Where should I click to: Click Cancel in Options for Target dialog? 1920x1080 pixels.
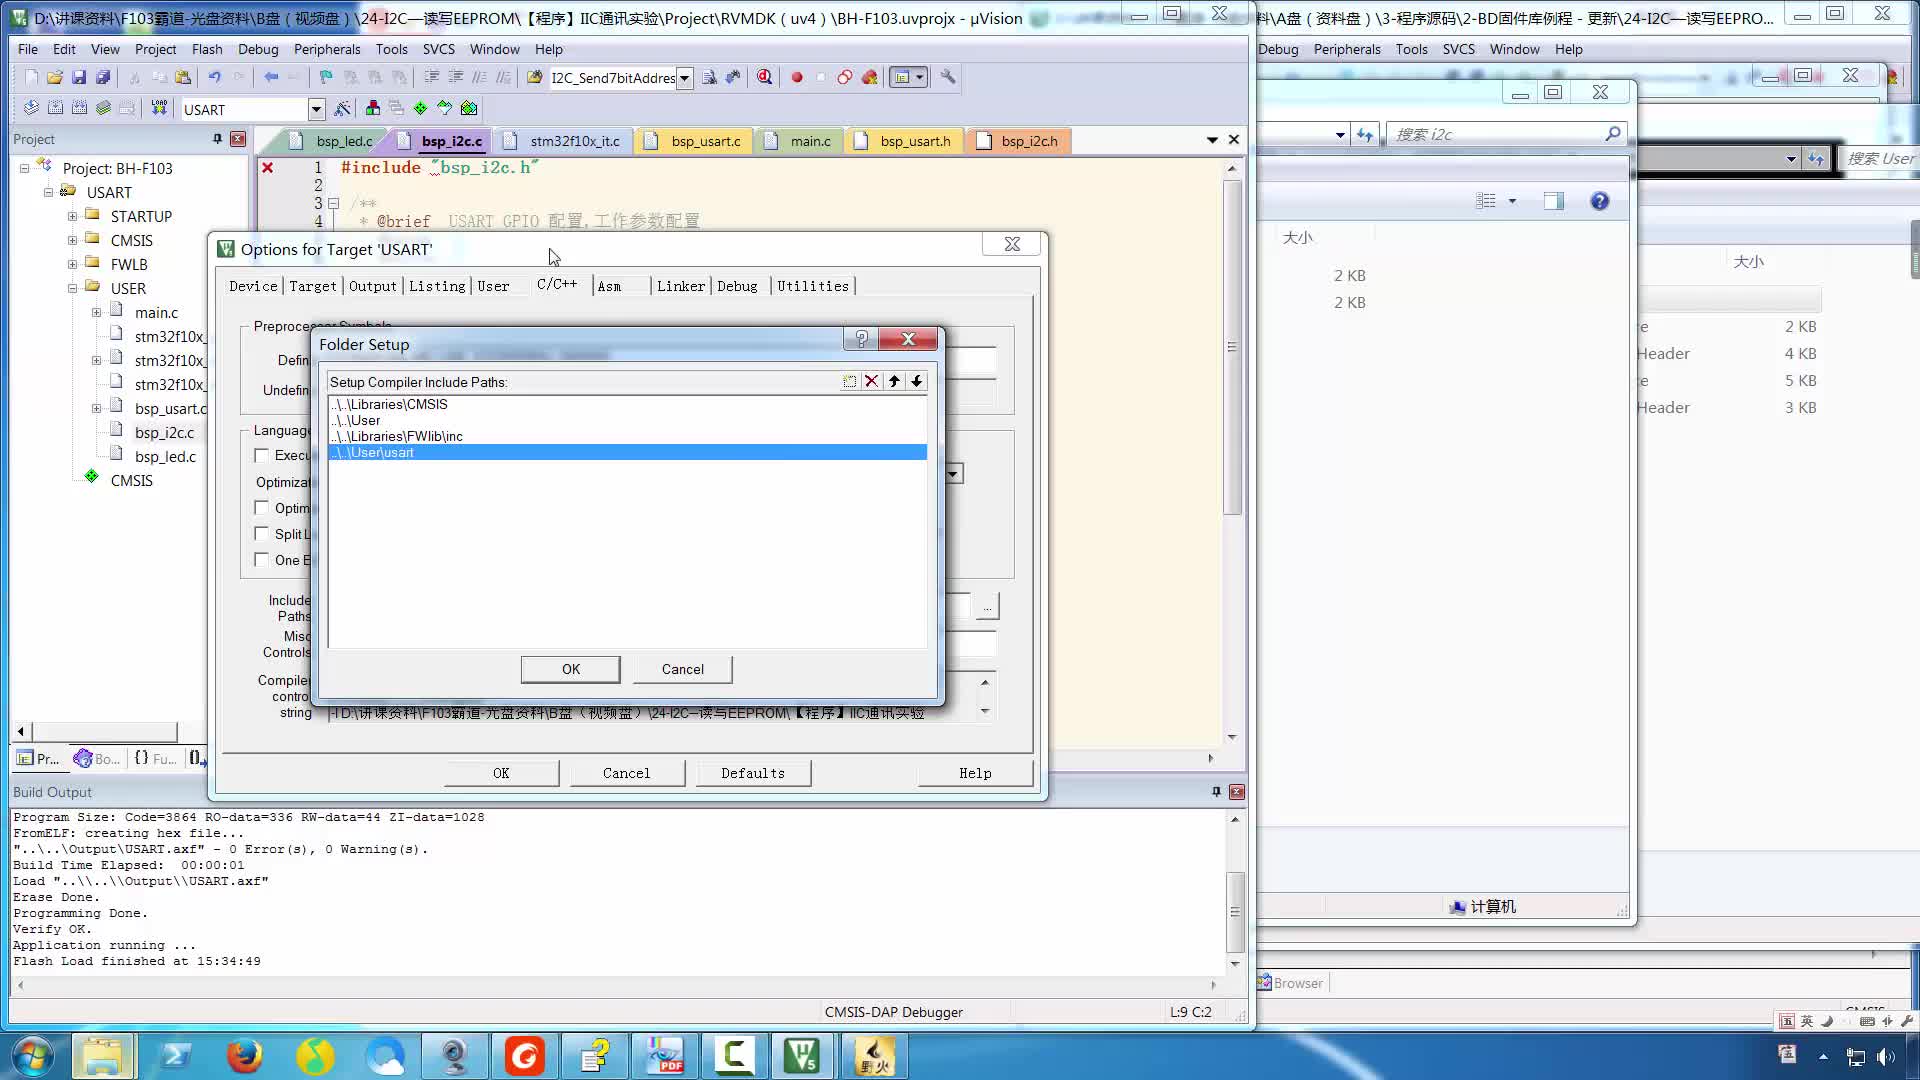click(x=627, y=773)
